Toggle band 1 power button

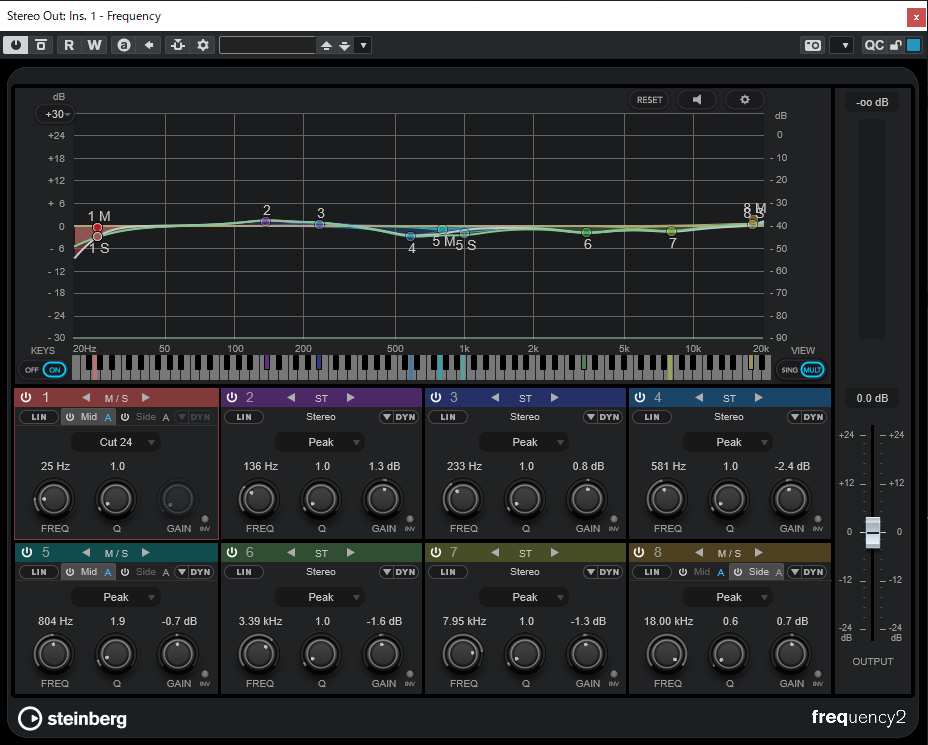26,398
